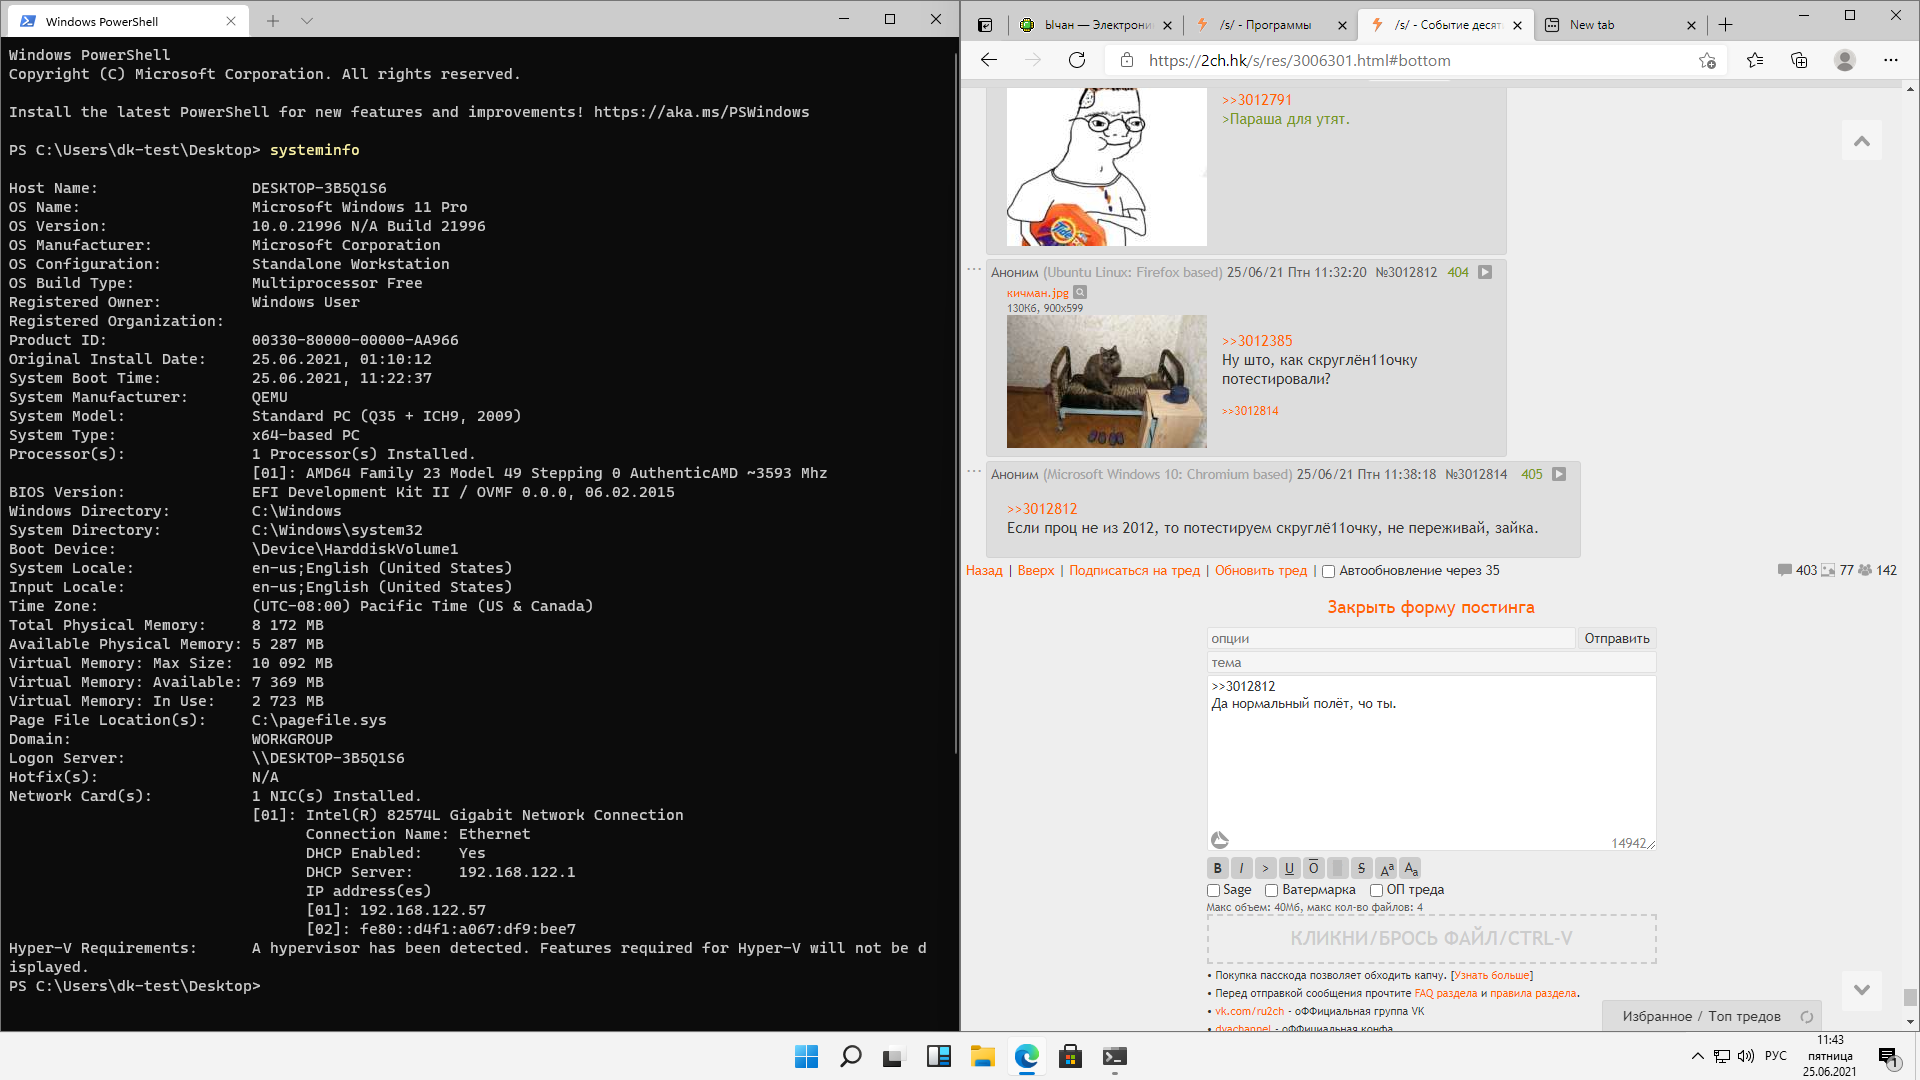Open cat image thumbnail кичман.jpg

coord(1106,382)
